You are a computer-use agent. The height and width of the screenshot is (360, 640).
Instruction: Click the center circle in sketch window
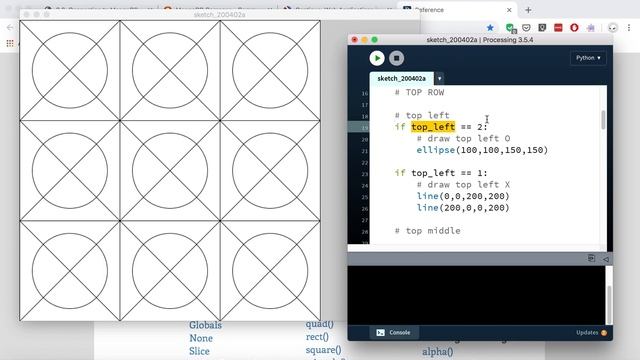170,171
